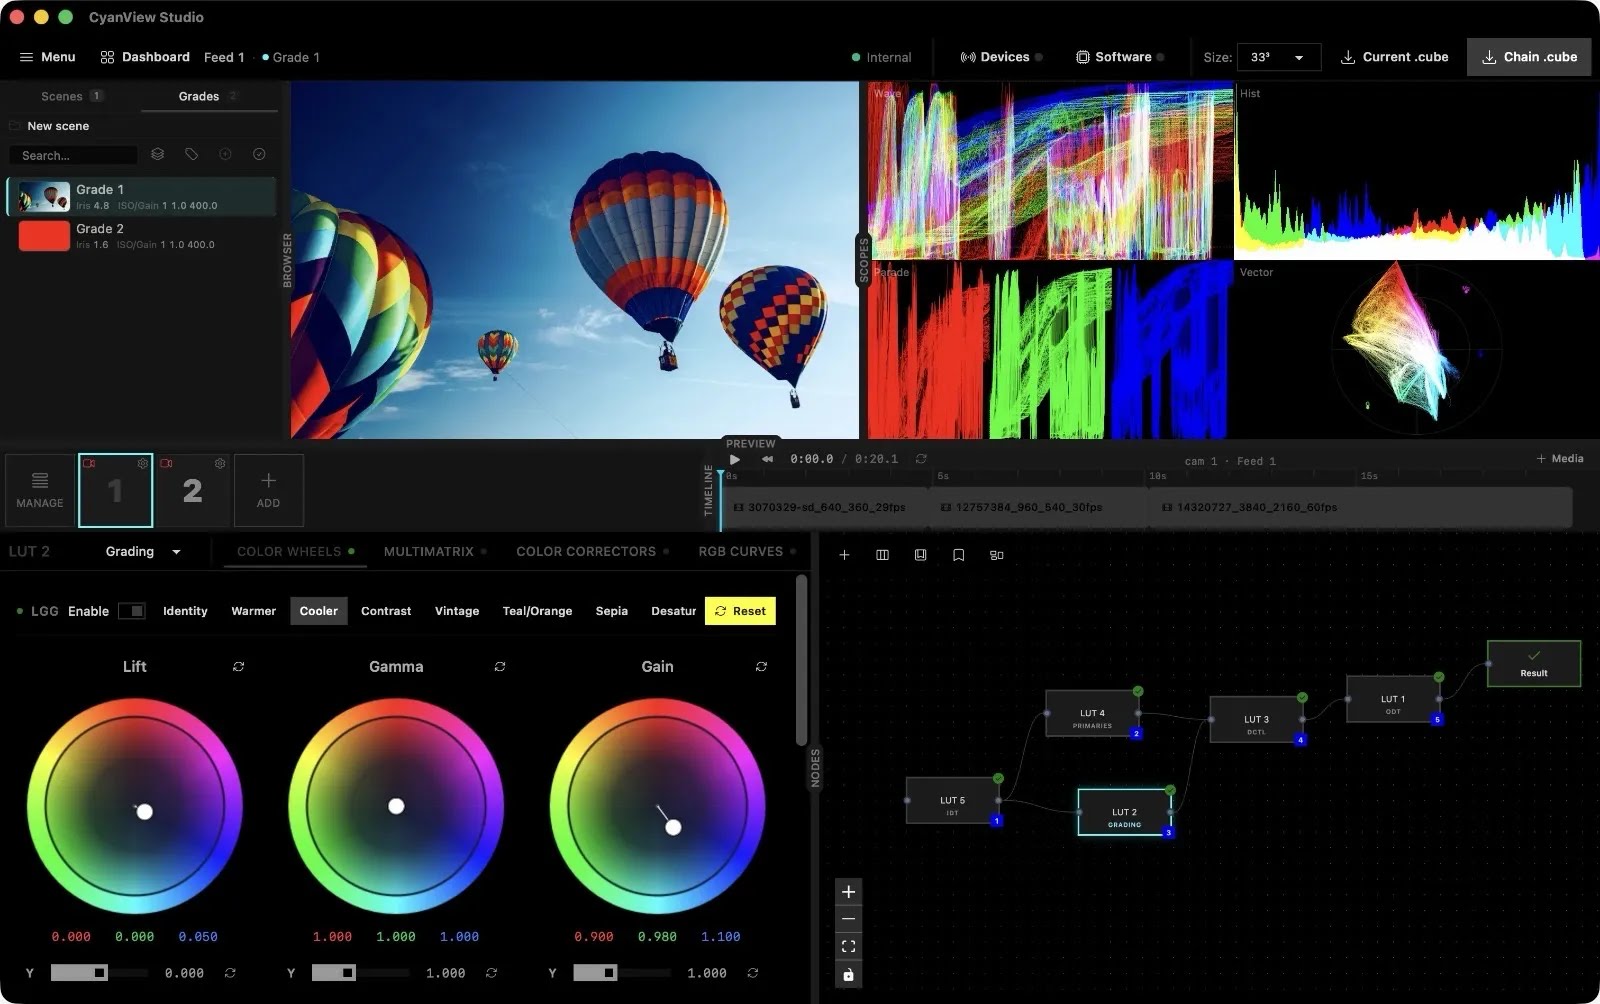
Task: Click the lock icon in node graph controls
Action: [x=848, y=974]
